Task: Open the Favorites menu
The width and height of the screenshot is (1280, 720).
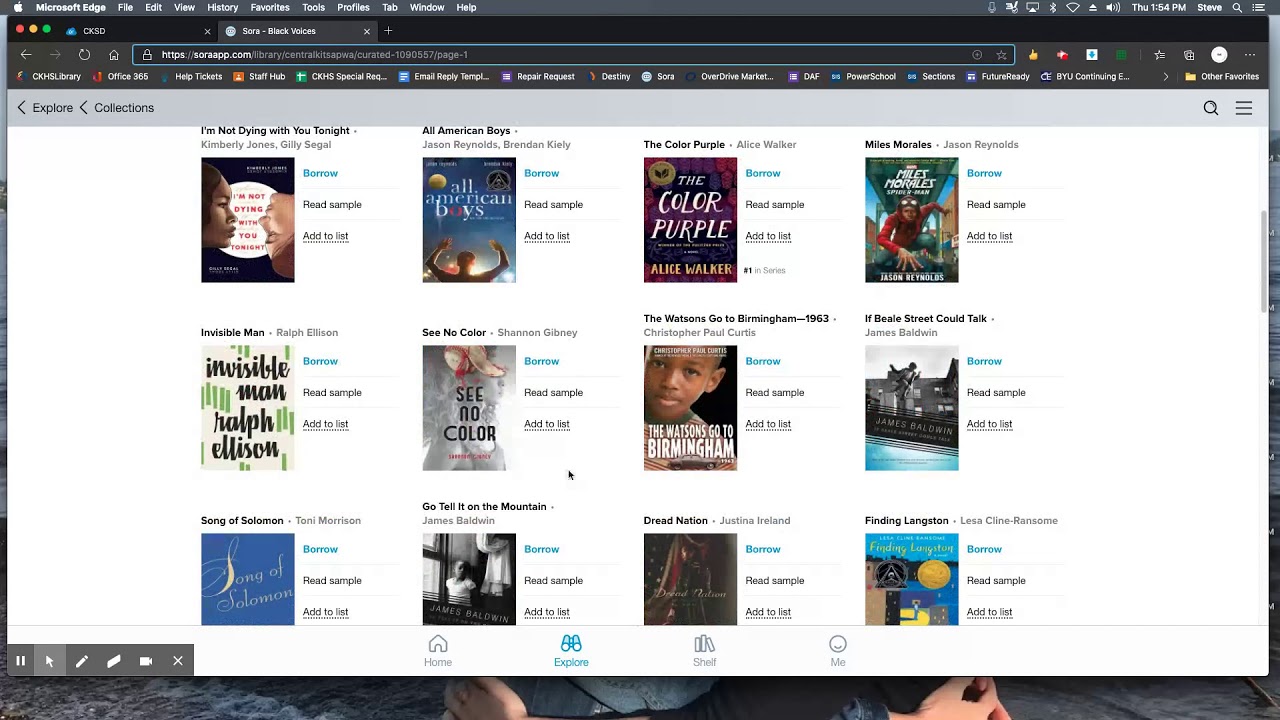Action: click(x=270, y=7)
